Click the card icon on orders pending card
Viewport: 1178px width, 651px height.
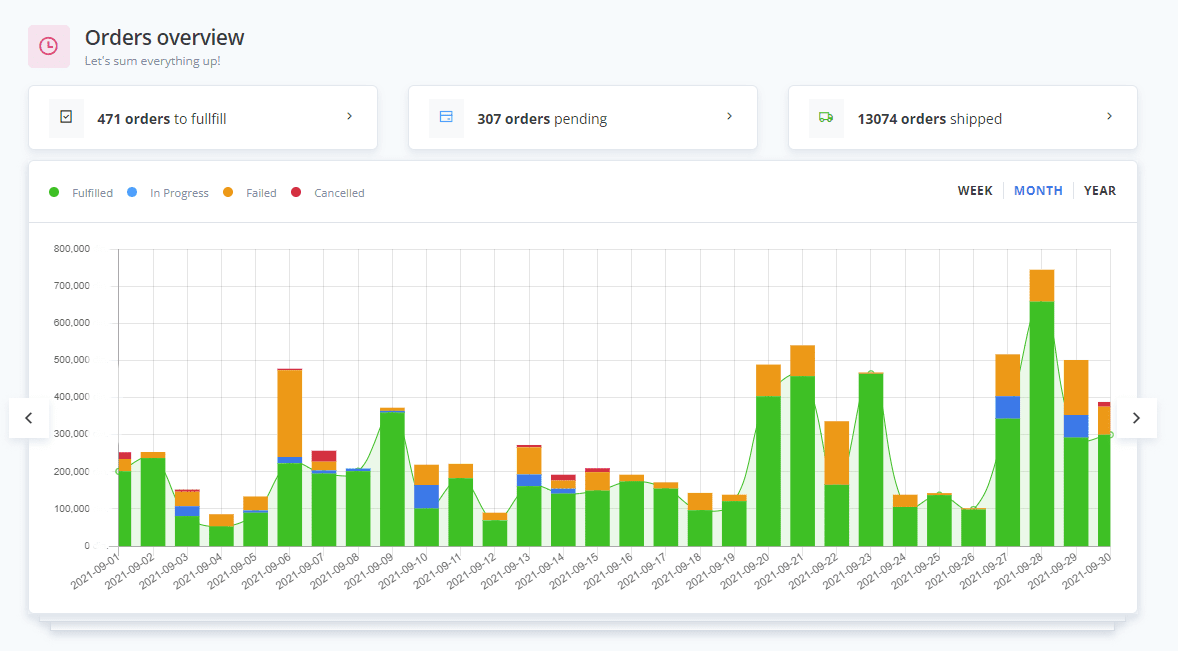click(x=446, y=117)
